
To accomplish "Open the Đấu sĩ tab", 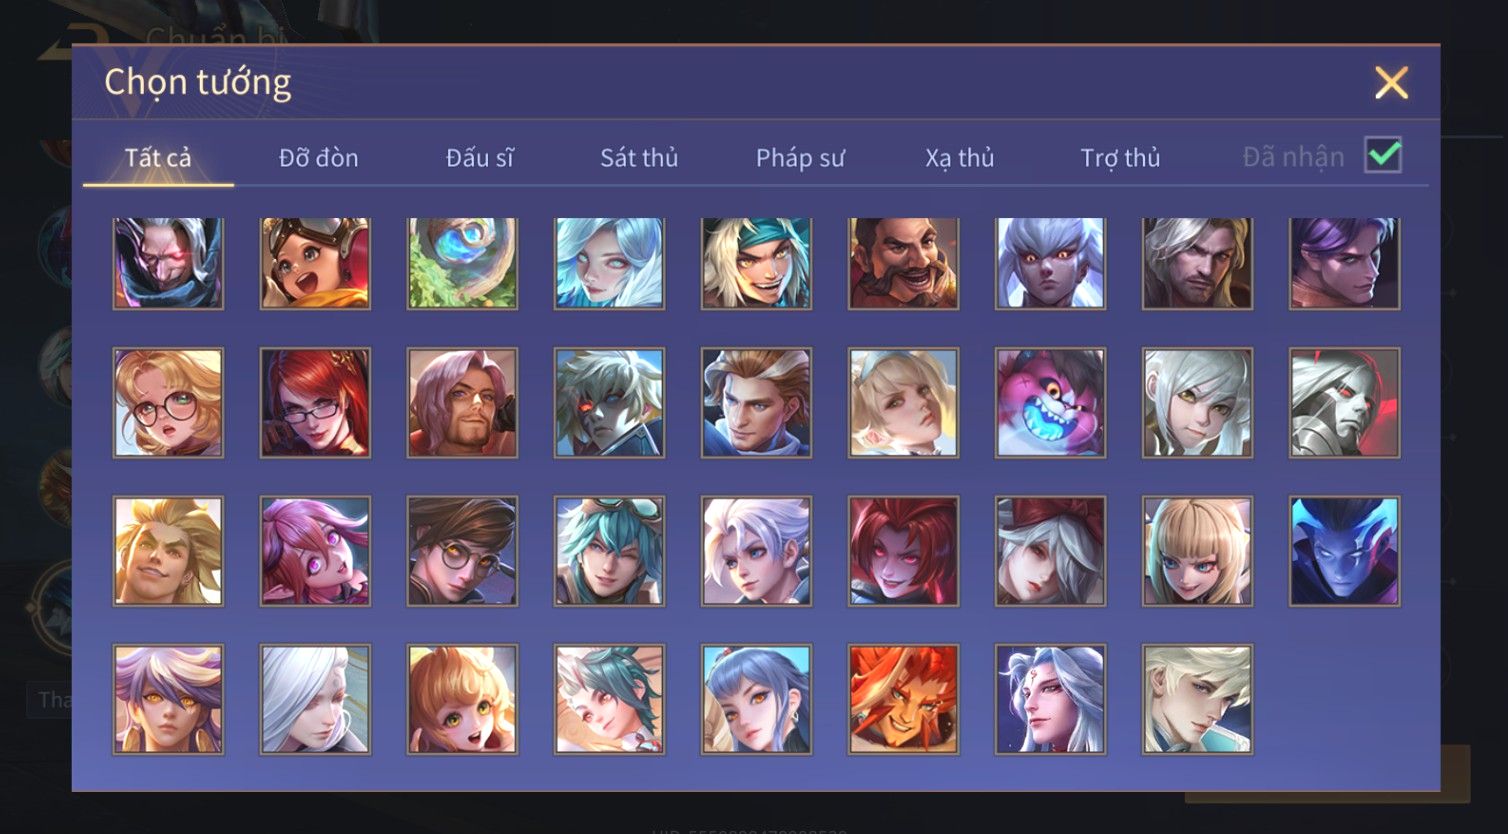I will coord(479,158).
